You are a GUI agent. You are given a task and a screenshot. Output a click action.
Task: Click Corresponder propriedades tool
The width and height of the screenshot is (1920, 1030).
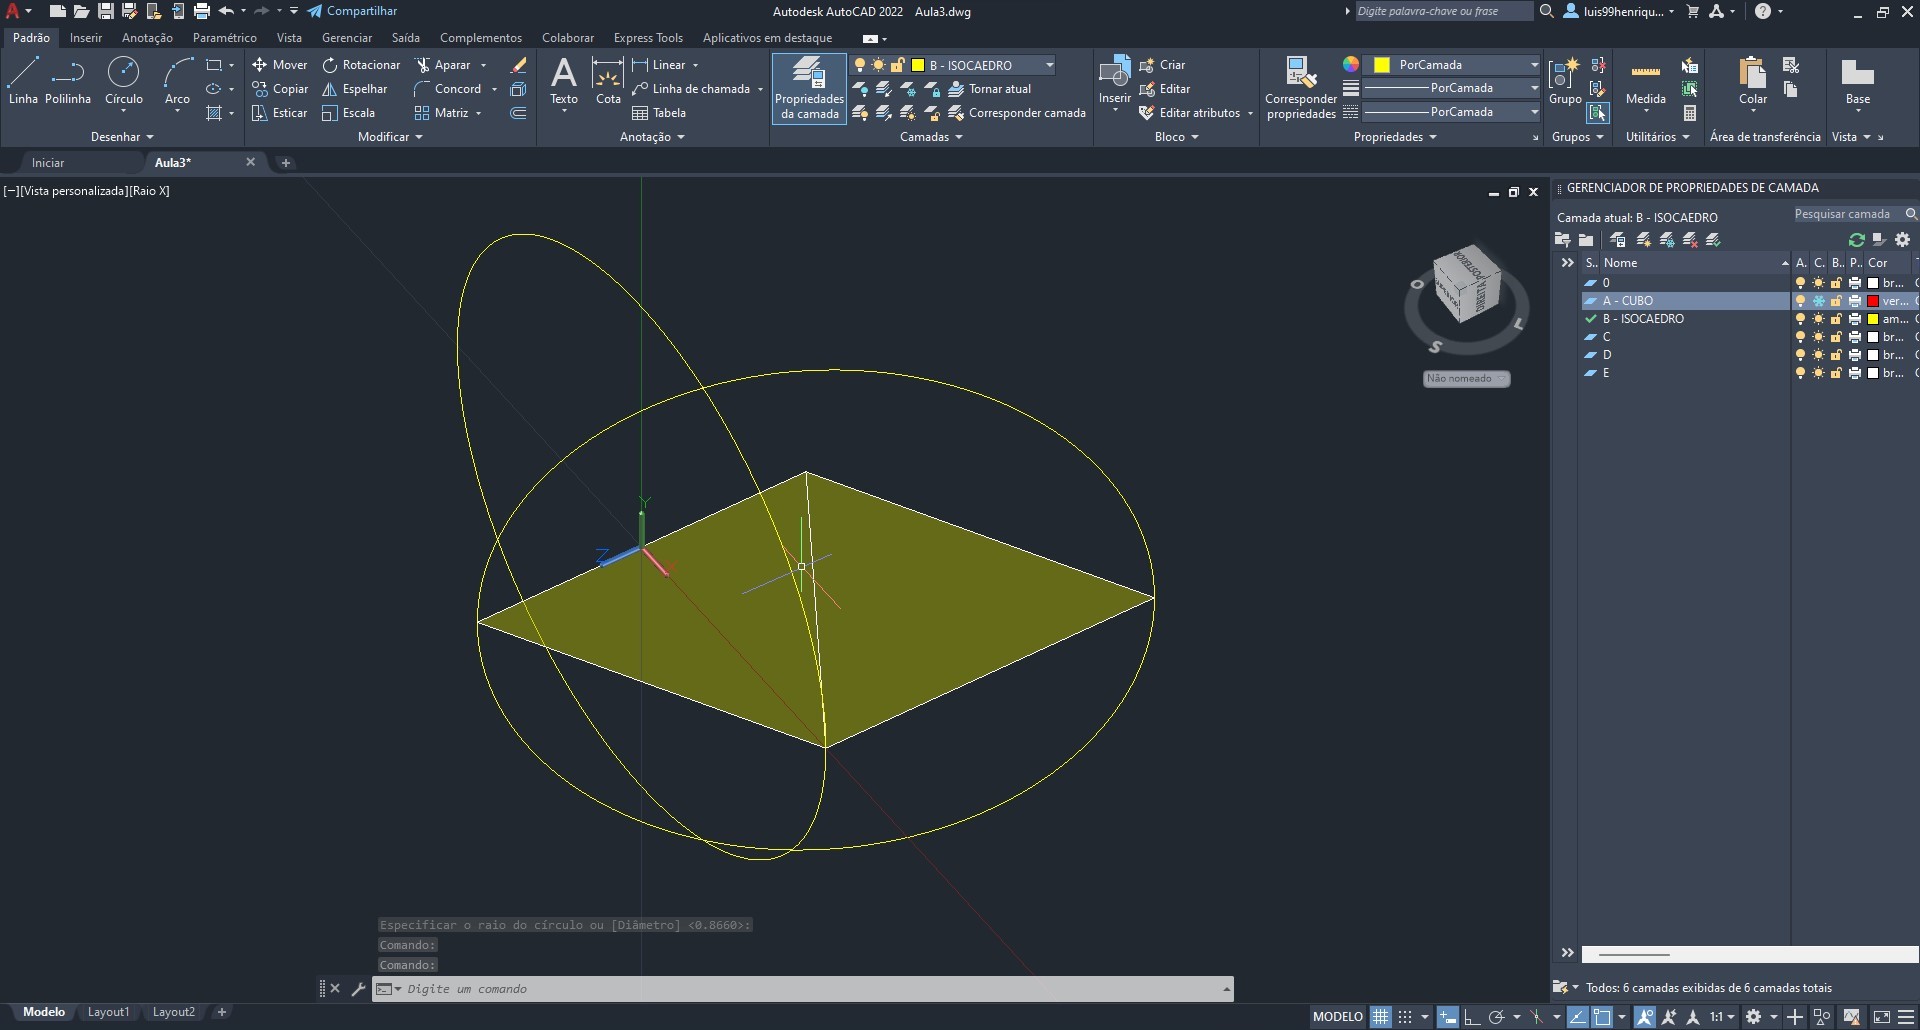pyautogui.click(x=1300, y=88)
